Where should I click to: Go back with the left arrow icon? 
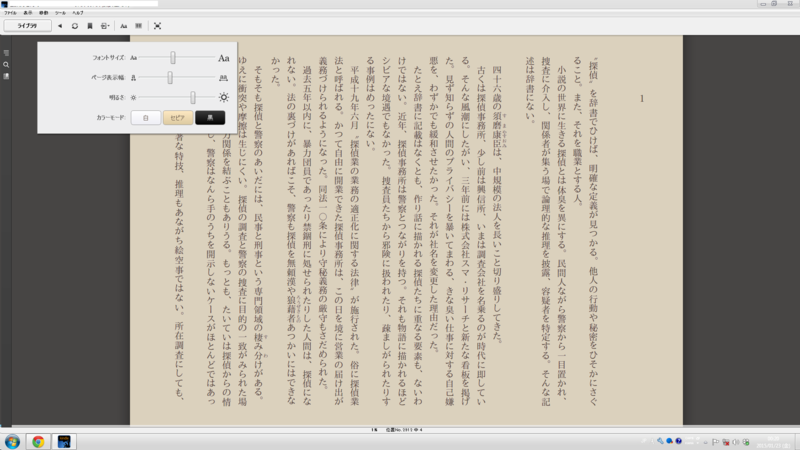tap(60, 26)
